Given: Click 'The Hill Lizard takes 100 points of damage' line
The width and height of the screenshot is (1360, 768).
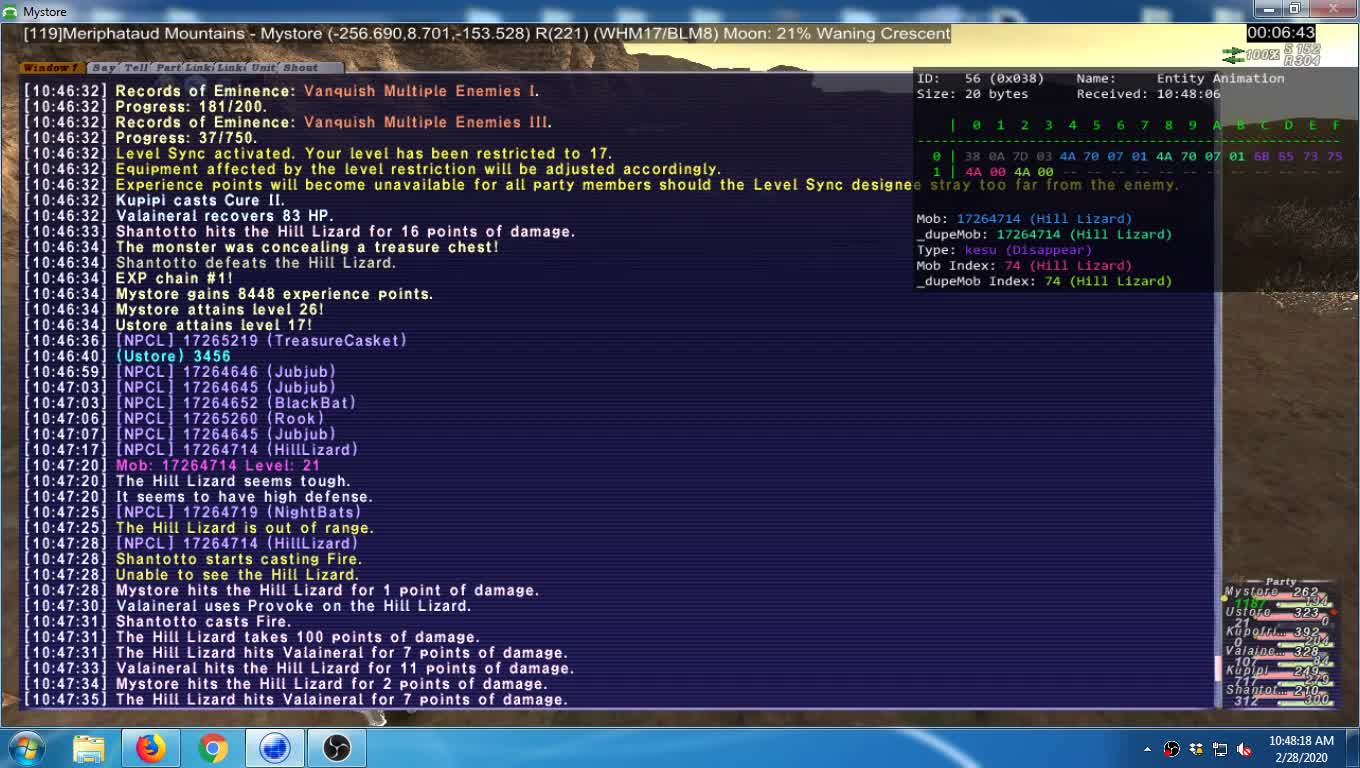Looking at the screenshot, I should pos(252,637).
